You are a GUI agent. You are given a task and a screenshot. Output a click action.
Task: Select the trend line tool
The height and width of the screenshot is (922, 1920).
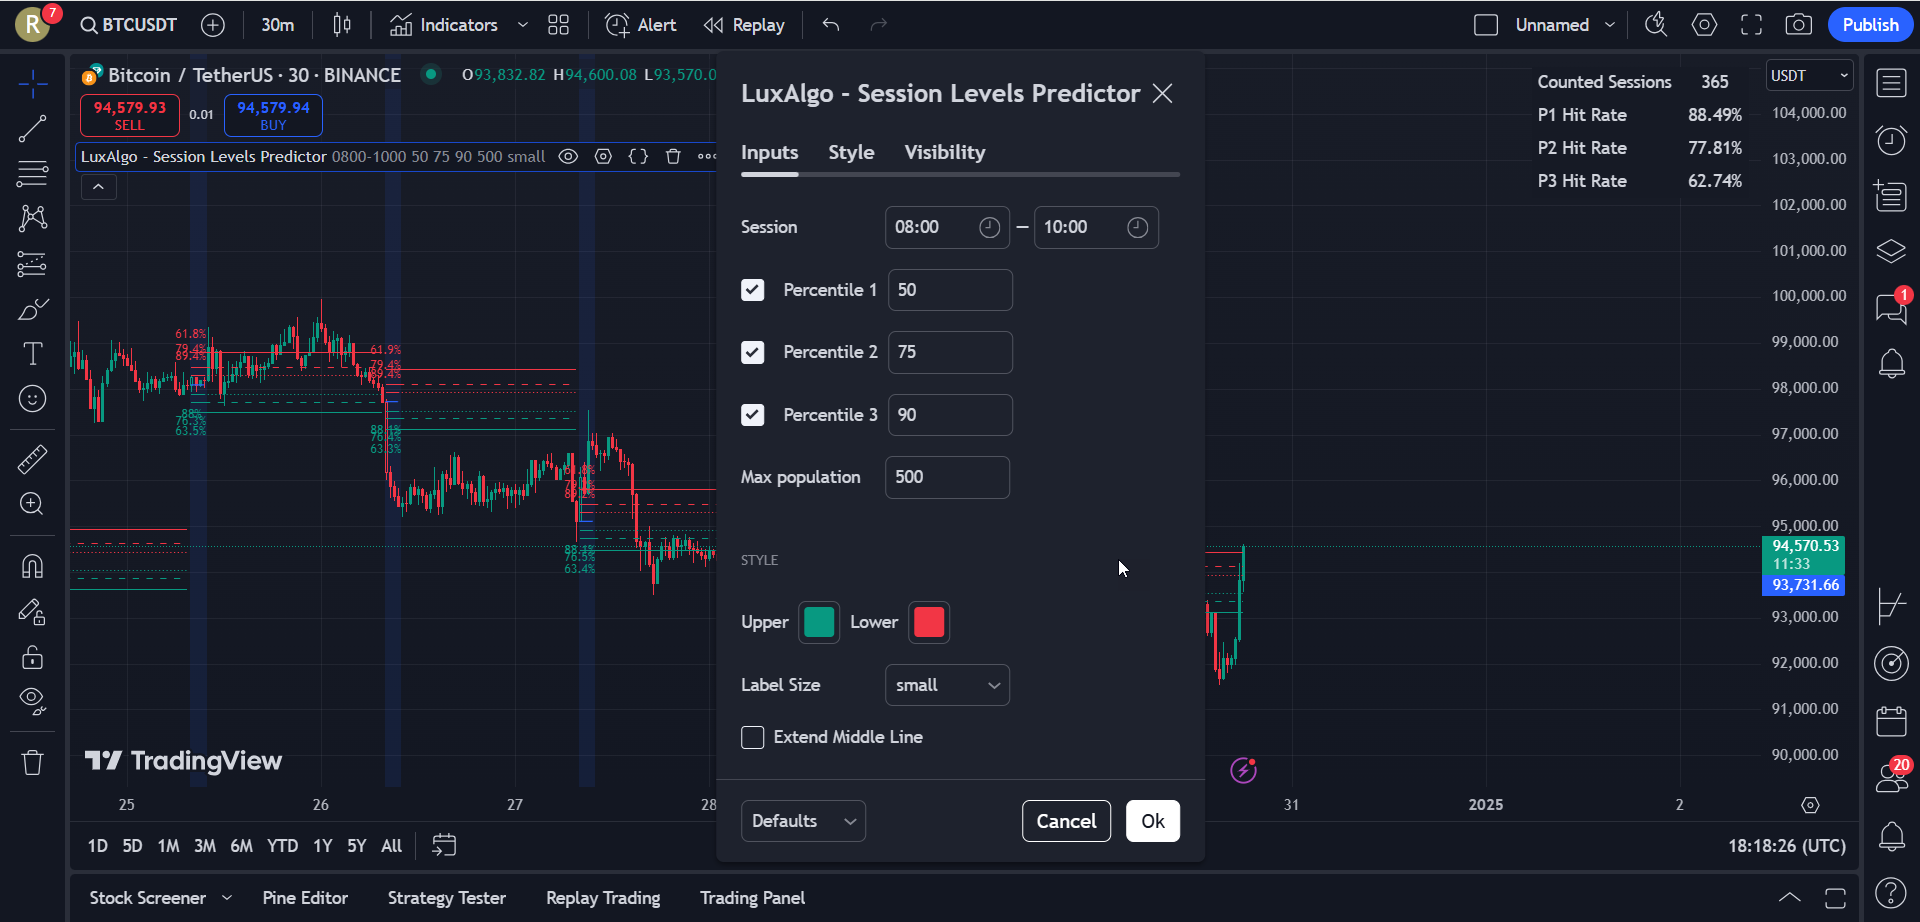click(33, 128)
